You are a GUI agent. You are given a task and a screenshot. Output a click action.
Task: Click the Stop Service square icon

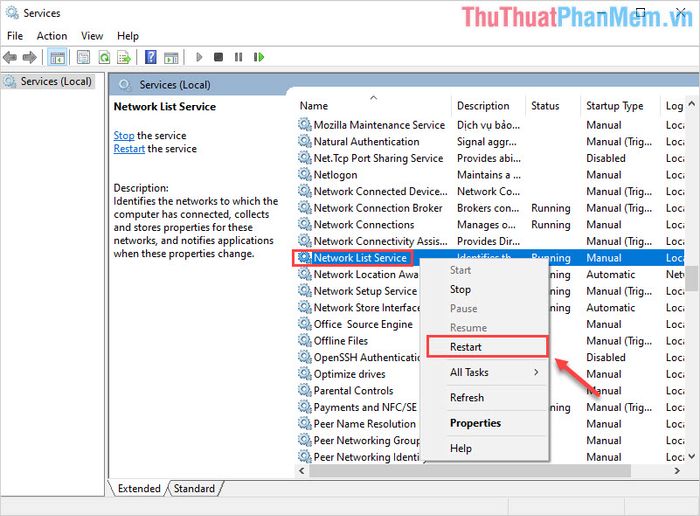tap(218, 57)
